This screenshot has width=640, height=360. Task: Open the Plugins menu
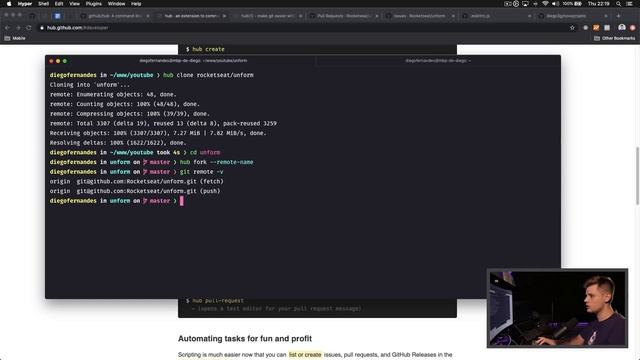pyautogui.click(x=93, y=4)
